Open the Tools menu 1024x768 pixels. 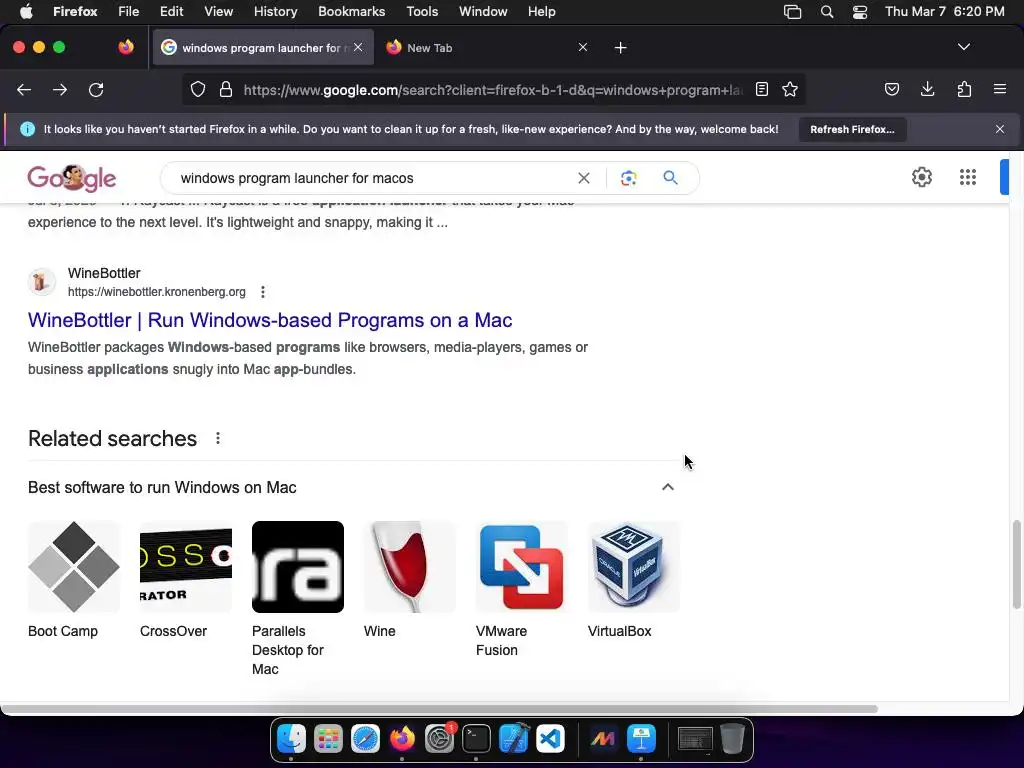coord(422,11)
